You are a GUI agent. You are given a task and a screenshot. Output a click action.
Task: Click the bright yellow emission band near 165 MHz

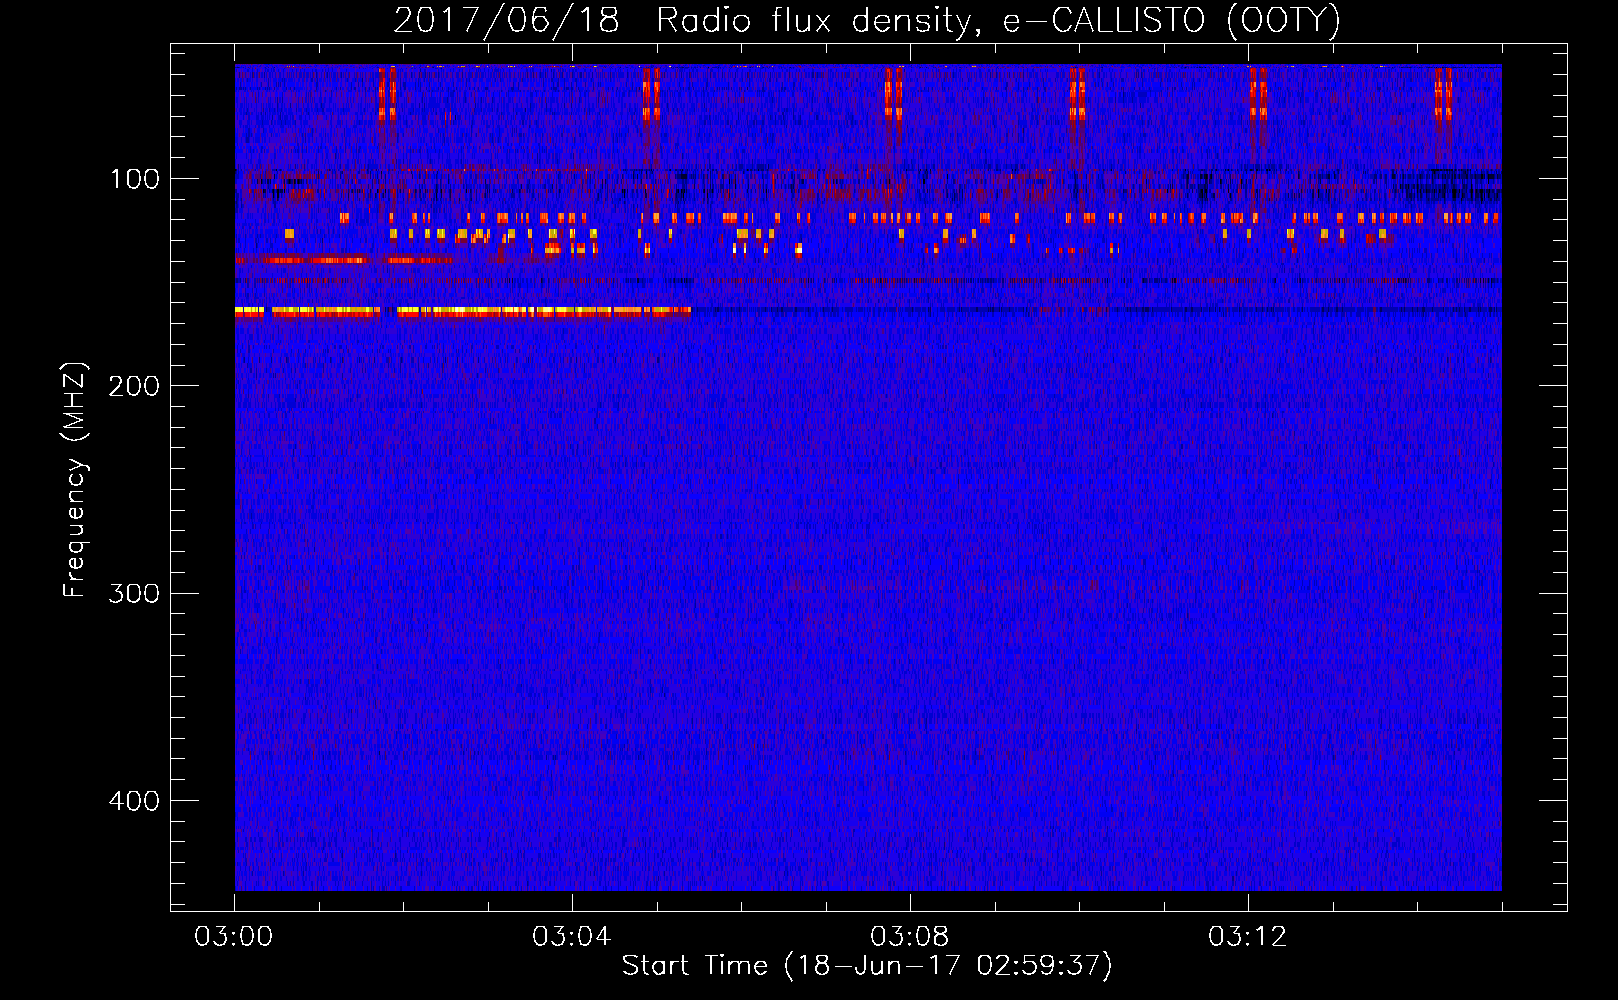[x=463, y=312]
